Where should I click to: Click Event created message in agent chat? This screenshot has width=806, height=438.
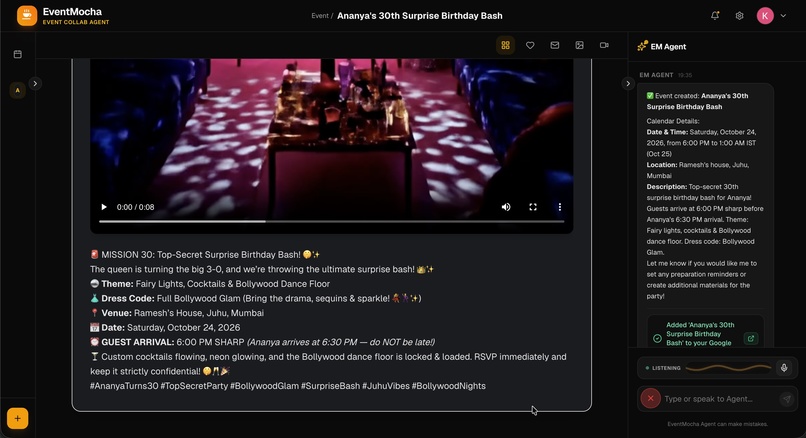698,101
